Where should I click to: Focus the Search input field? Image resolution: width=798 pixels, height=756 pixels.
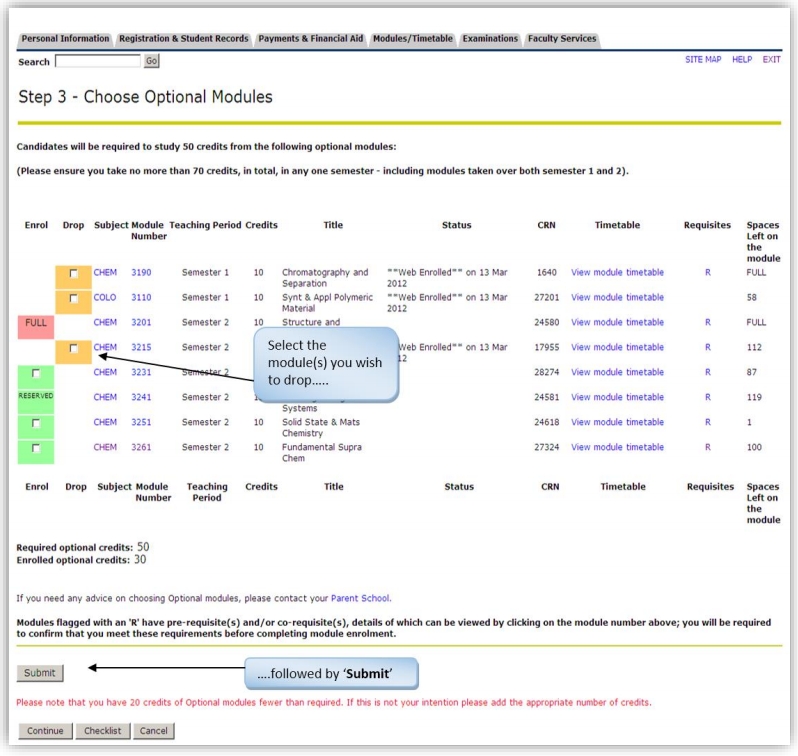(x=98, y=61)
